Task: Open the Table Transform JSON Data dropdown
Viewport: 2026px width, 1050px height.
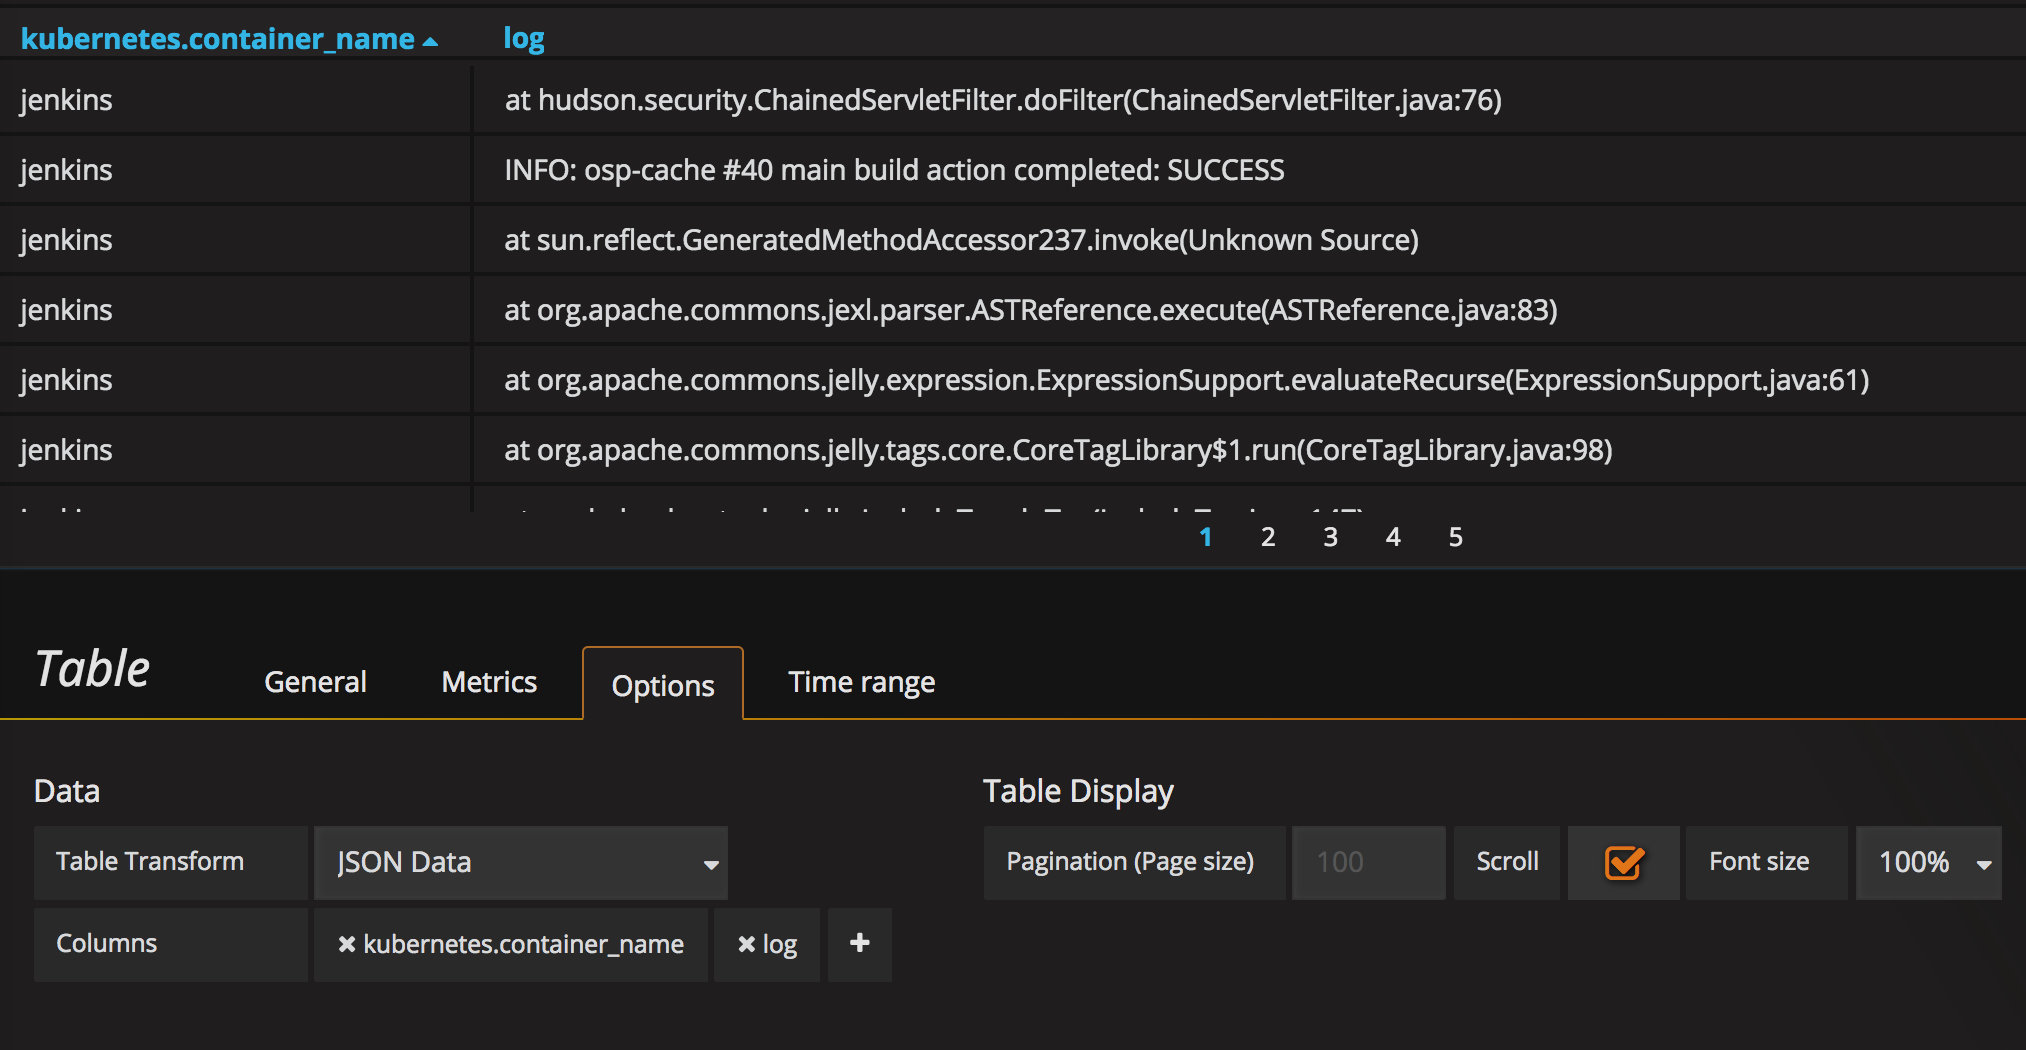Action: pos(521,862)
